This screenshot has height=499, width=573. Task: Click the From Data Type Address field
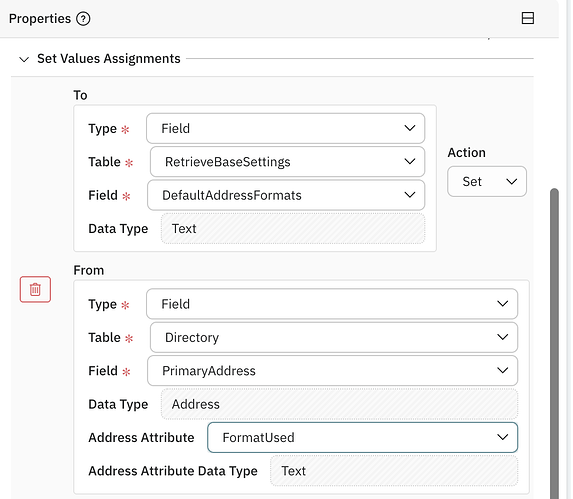(339, 404)
